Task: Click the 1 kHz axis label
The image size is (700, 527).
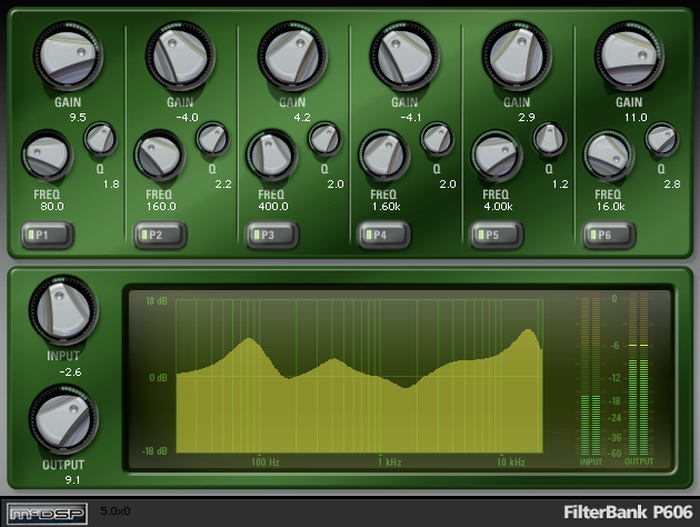Action: tap(390, 462)
